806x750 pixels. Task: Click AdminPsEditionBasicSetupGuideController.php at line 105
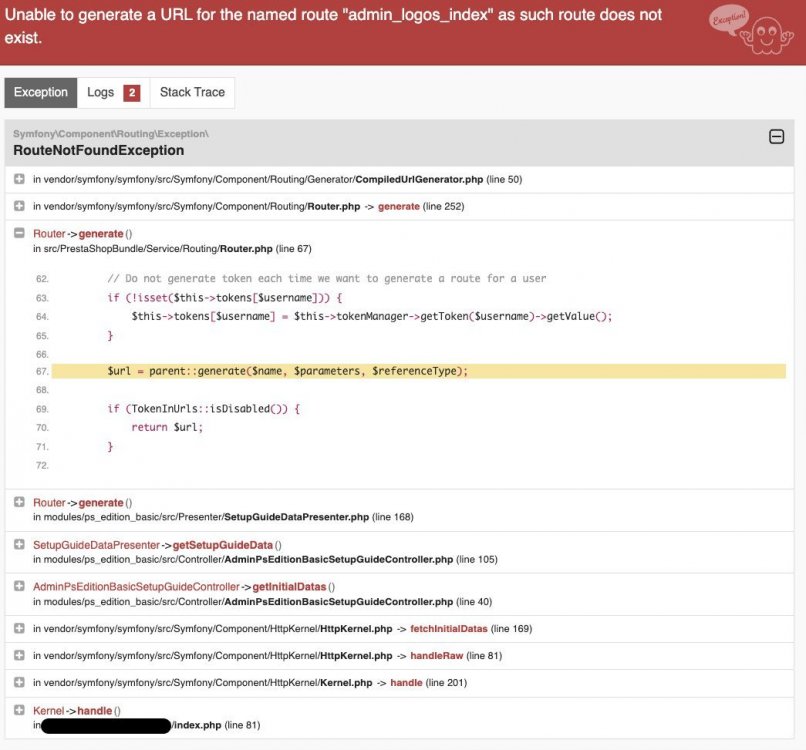339,559
